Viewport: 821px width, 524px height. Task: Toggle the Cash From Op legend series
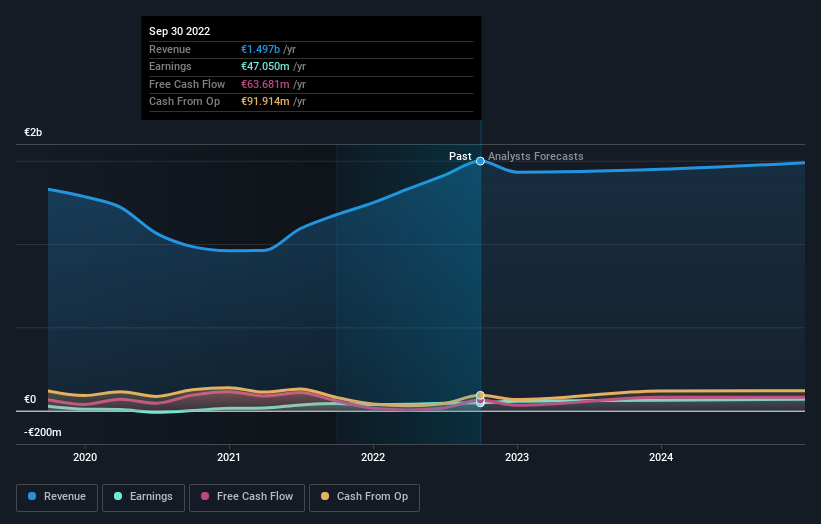364,497
